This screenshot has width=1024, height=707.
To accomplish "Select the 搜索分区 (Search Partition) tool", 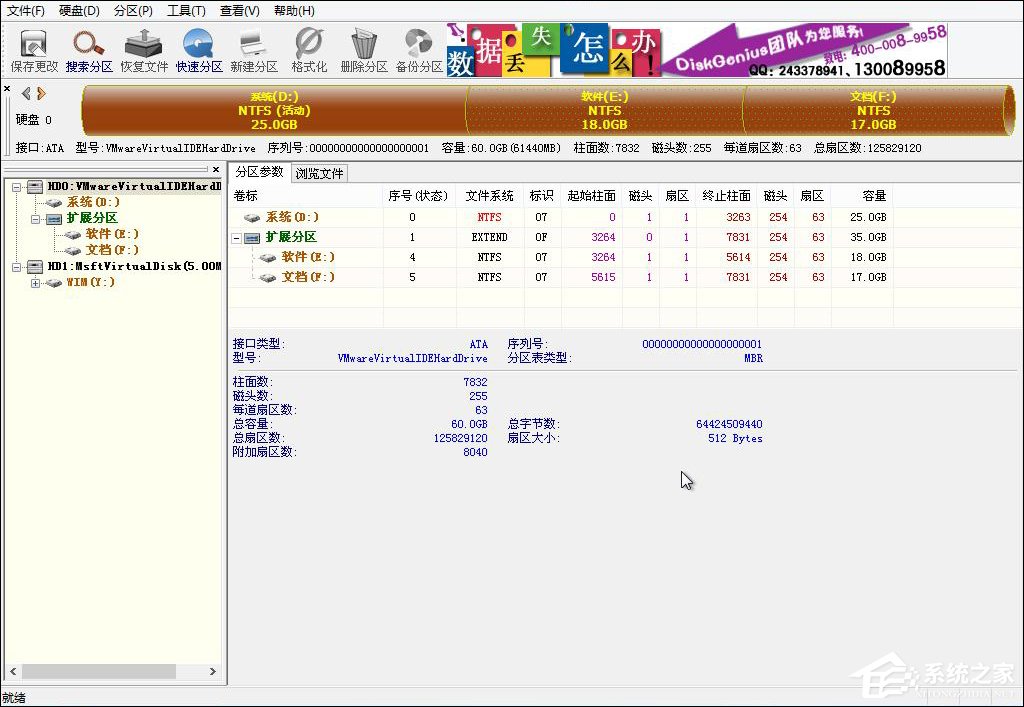I will pyautogui.click(x=89, y=48).
